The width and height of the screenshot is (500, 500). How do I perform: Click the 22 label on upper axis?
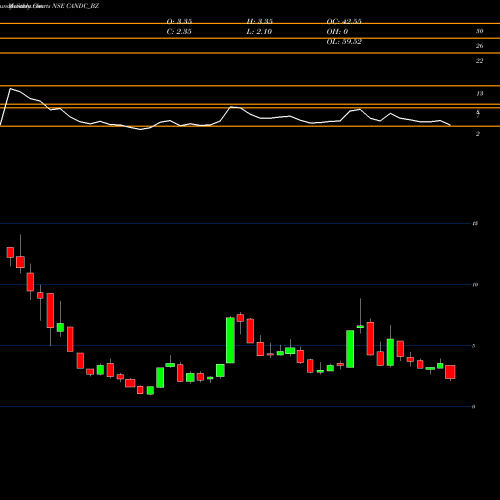point(479,61)
